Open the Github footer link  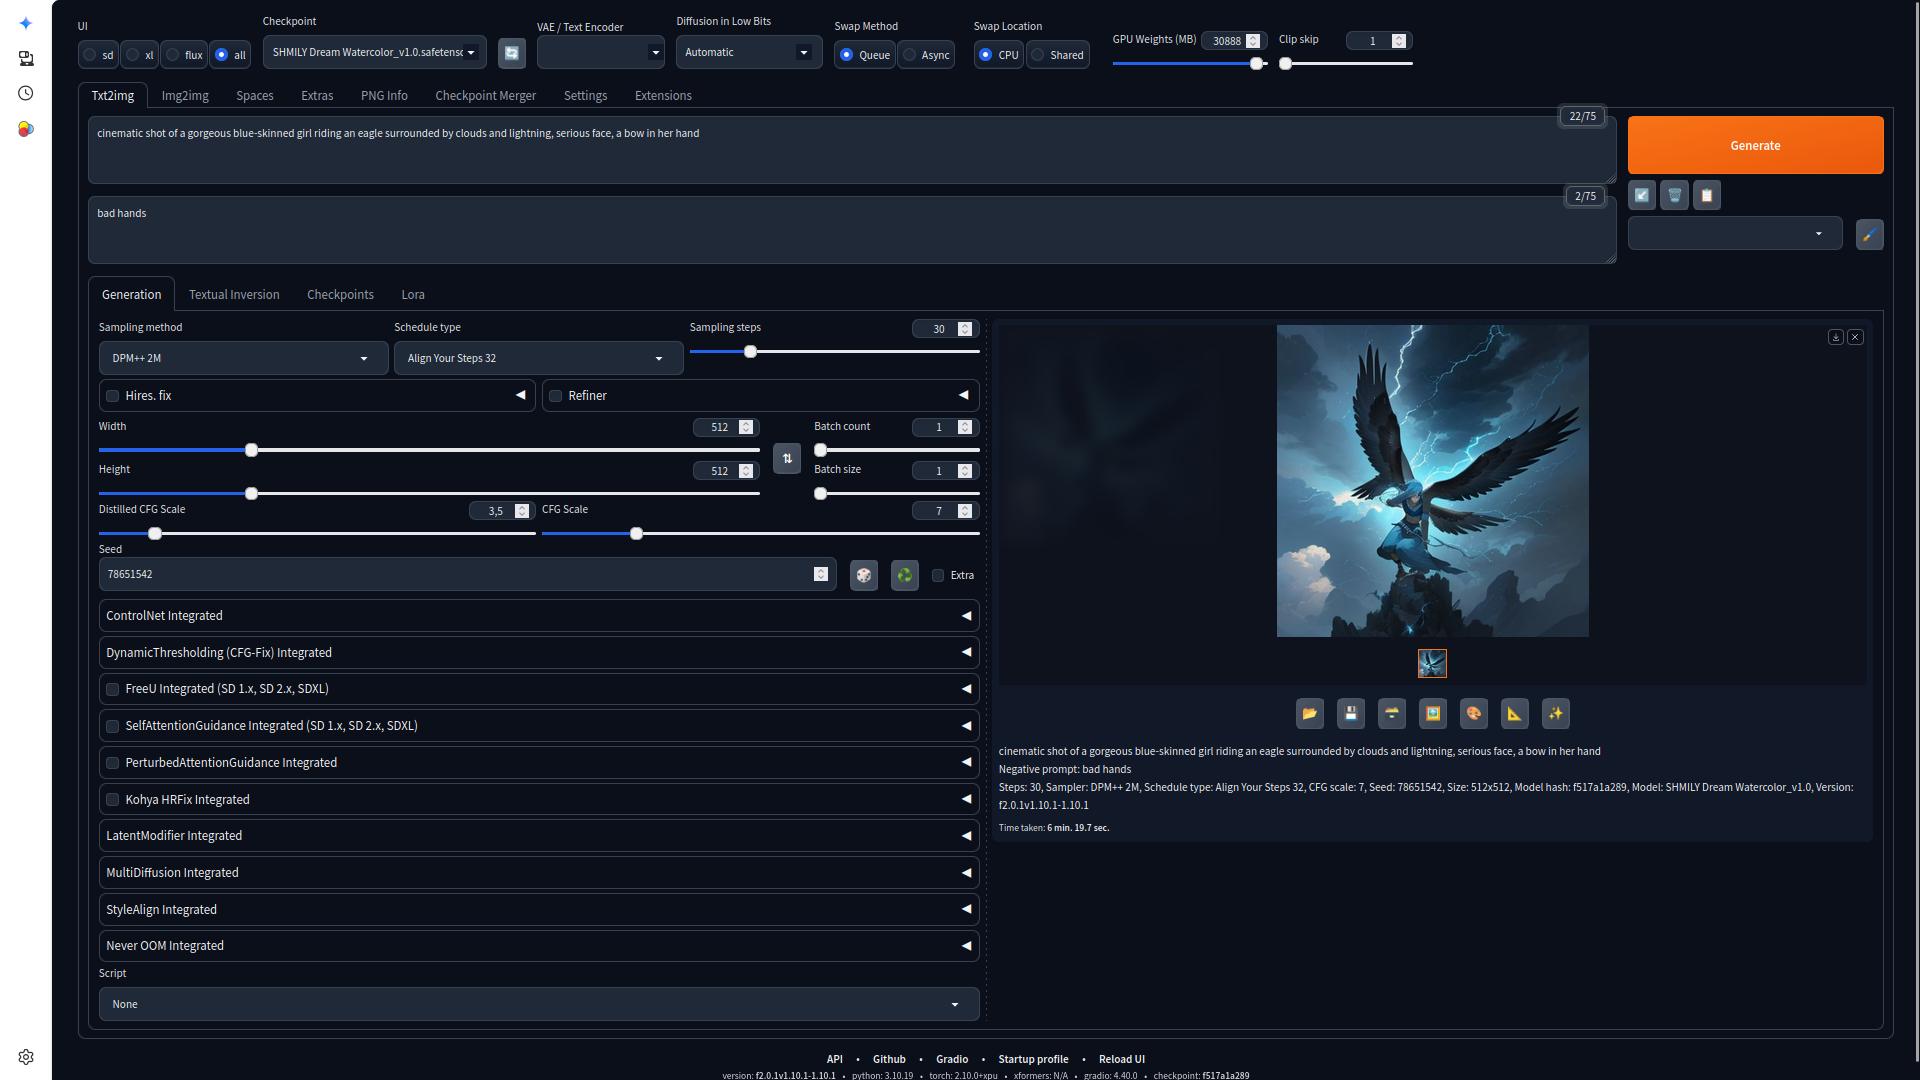(889, 1059)
